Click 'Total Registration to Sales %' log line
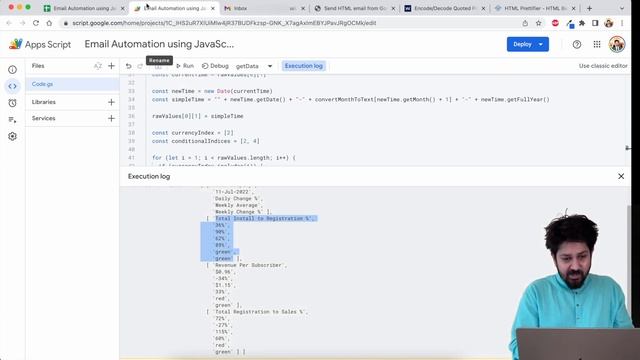 tap(261, 312)
